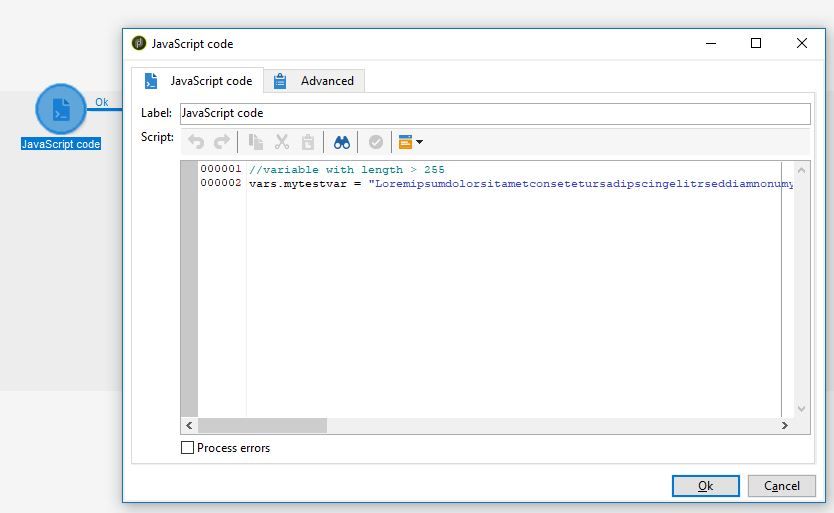Screen dimensions: 834x513
Task: Click the horizontal scrollbar thumb in the editor
Action: click(263, 426)
